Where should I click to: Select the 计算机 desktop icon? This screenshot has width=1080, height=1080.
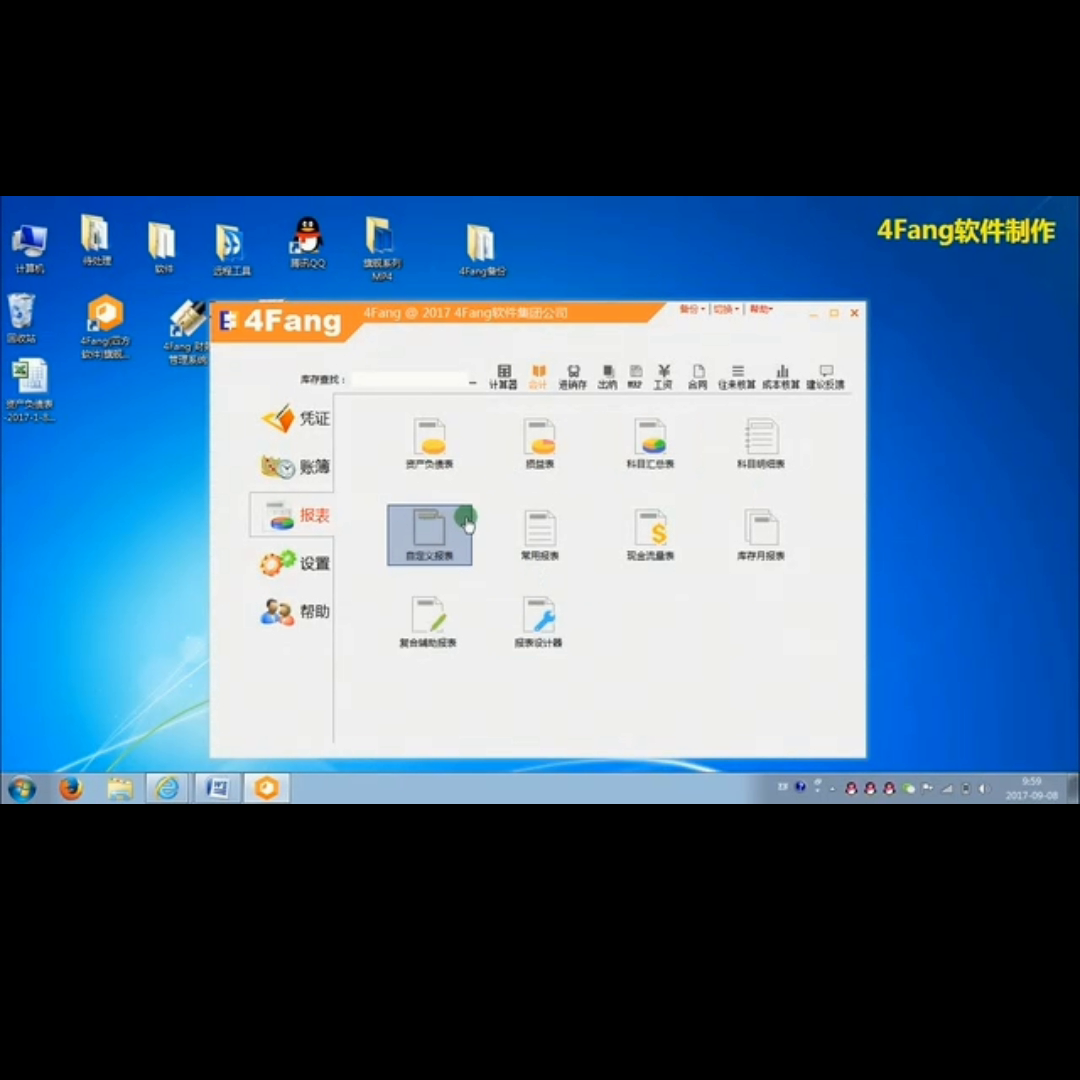(x=30, y=249)
